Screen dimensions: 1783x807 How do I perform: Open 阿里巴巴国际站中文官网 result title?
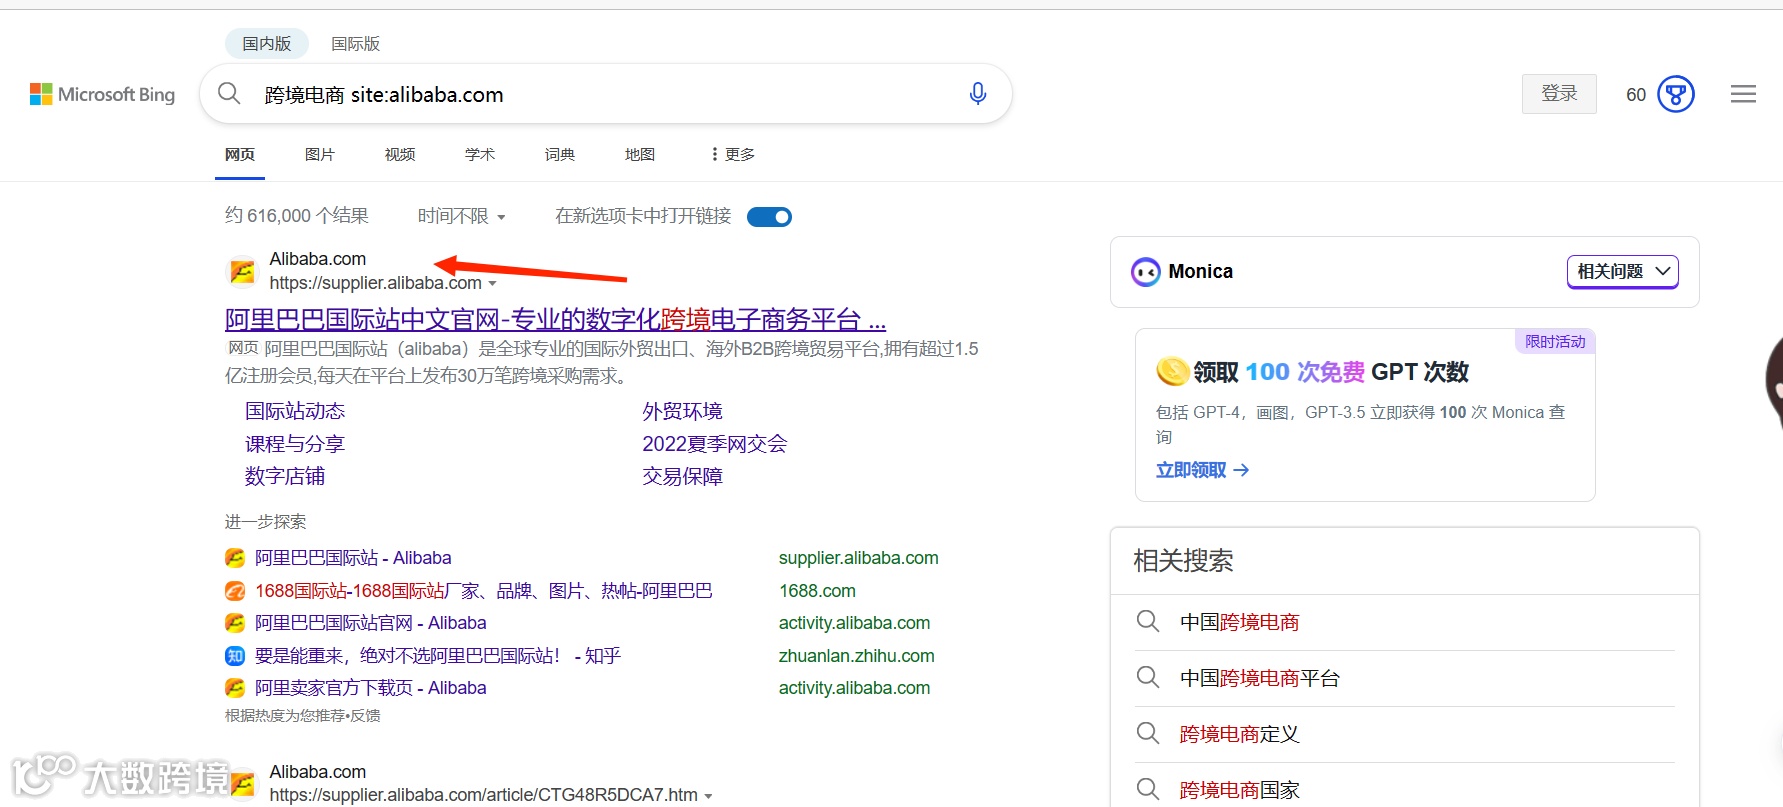tap(555, 320)
